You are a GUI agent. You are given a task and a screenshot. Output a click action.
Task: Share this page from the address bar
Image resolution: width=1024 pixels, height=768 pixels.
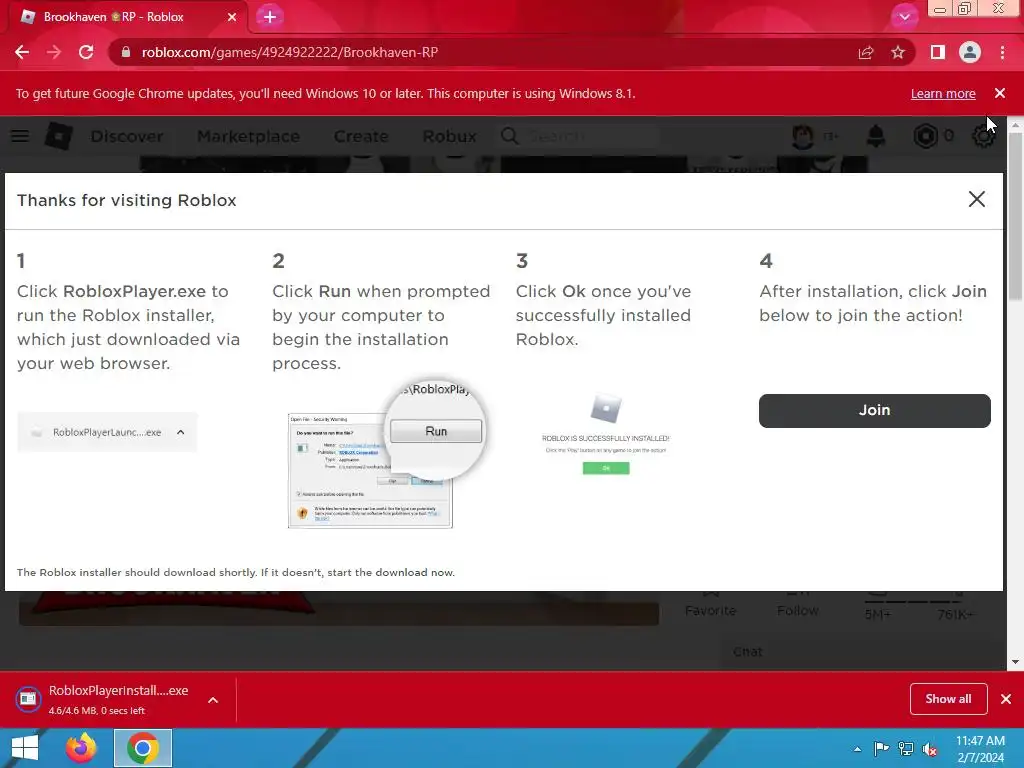click(x=866, y=52)
